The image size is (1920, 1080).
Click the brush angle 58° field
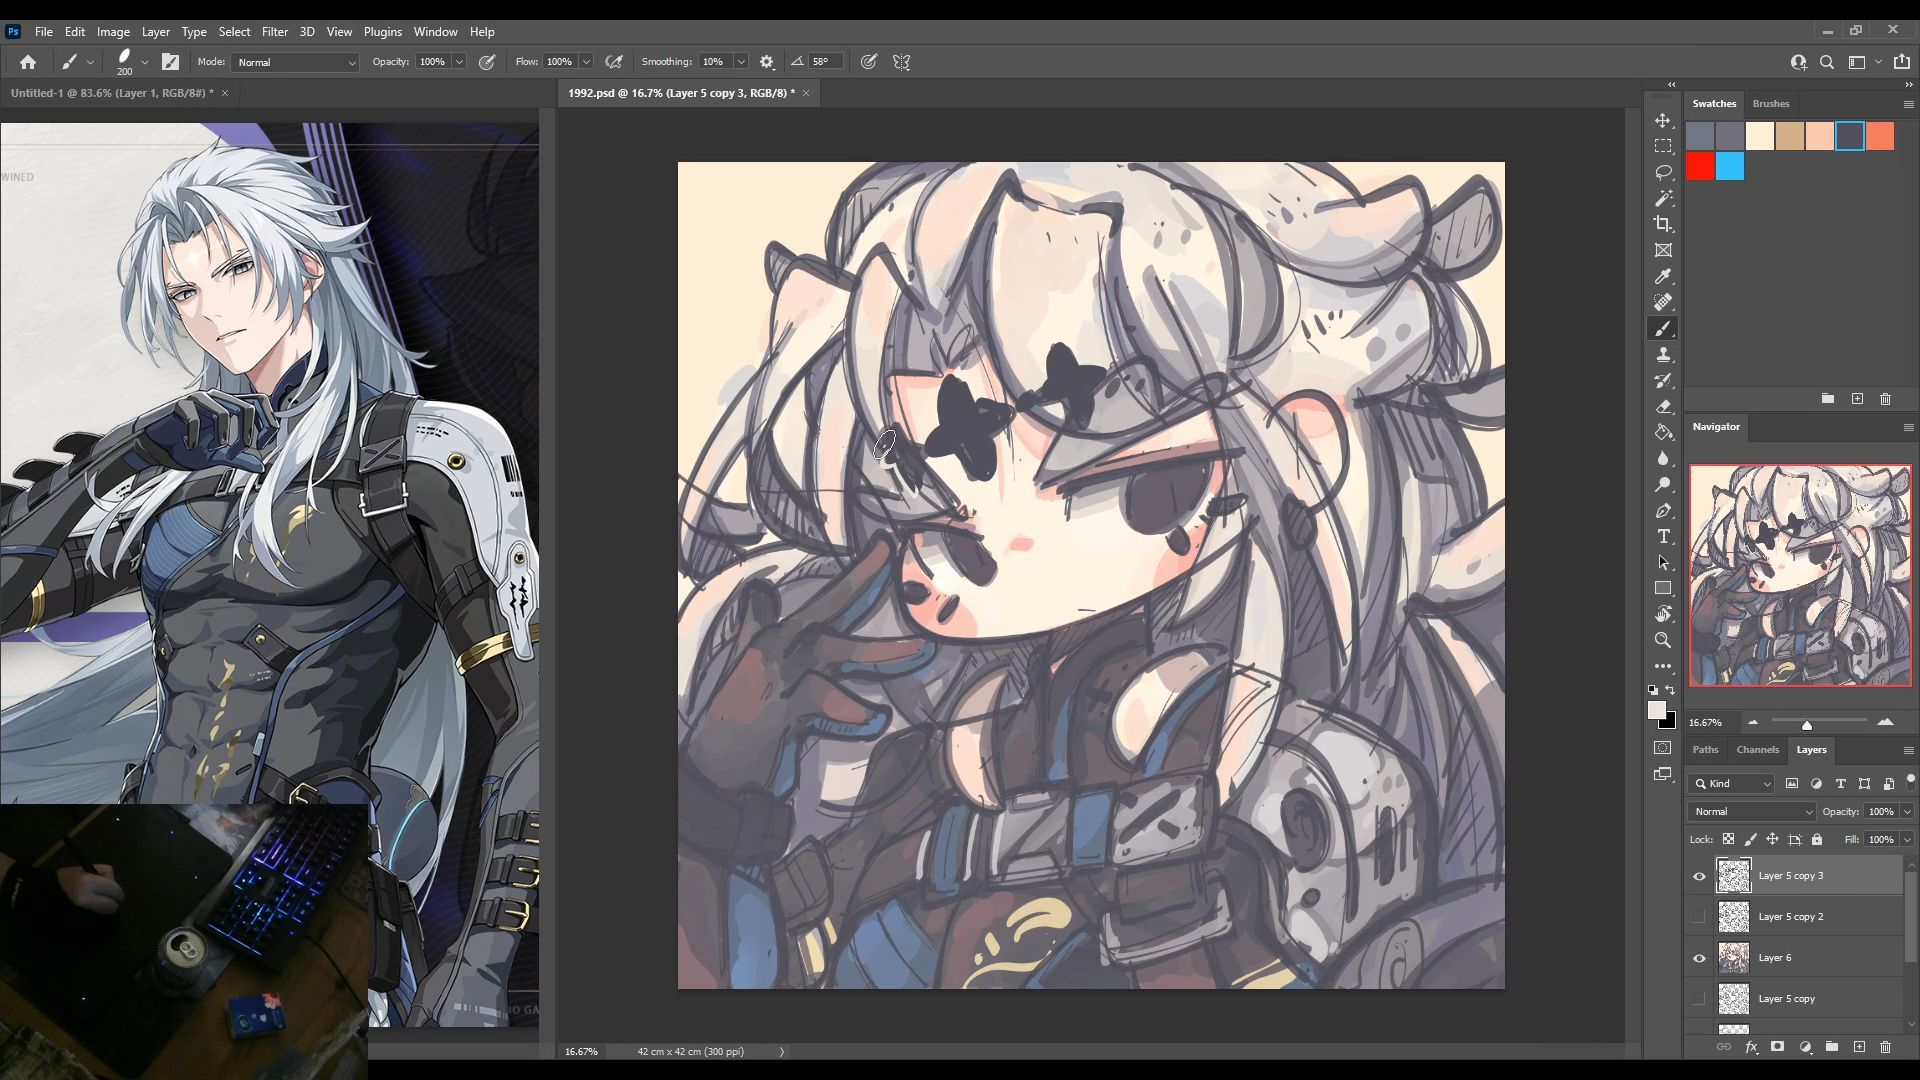826,62
